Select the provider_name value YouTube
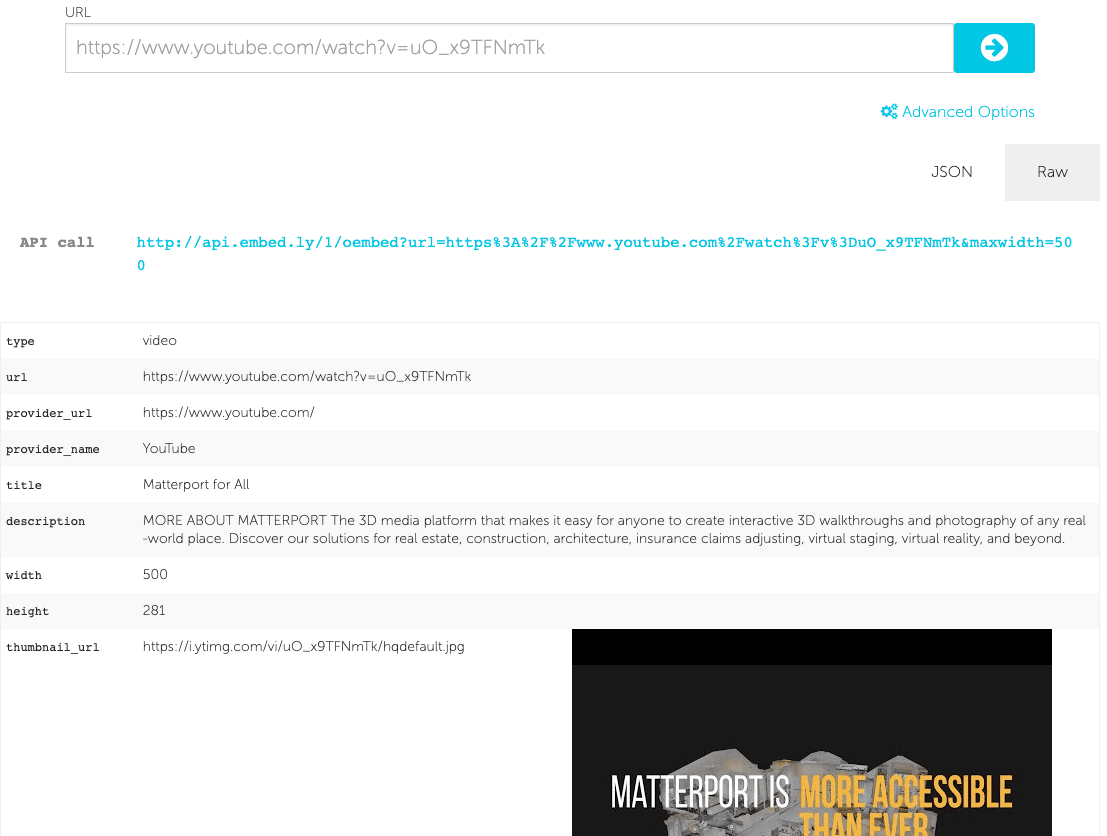The image size is (1107, 836). [169, 448]
